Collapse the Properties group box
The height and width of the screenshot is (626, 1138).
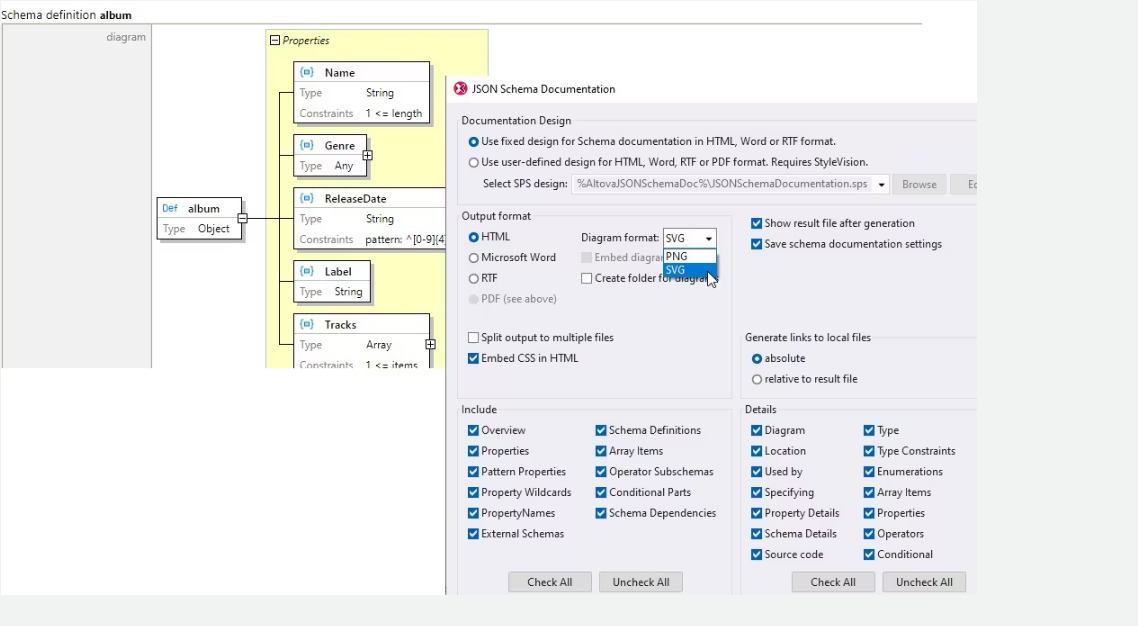click(x=275, y=41)
